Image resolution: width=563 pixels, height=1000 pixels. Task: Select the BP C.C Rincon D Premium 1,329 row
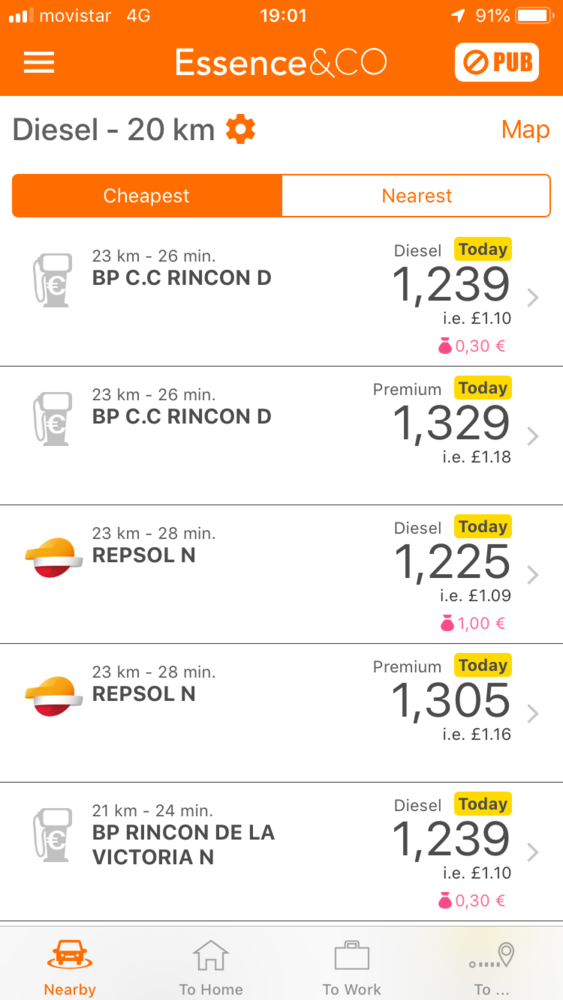281,436
